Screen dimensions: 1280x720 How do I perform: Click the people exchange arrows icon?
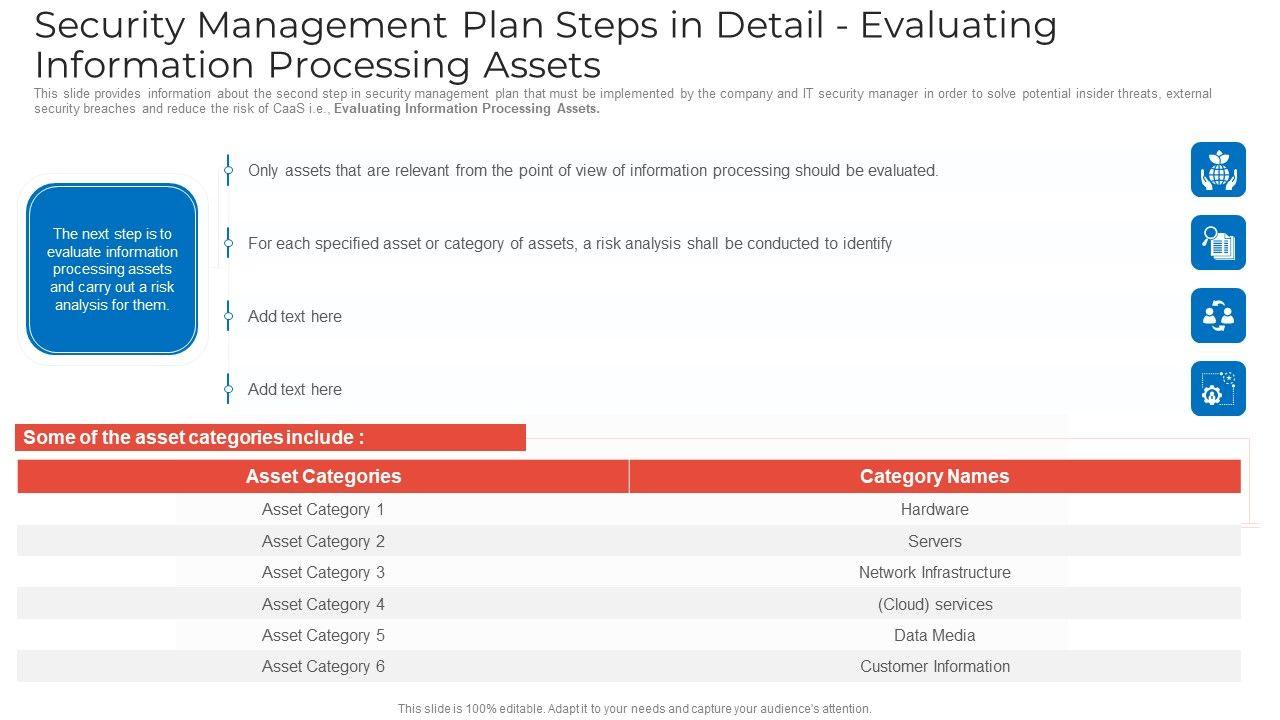pos(1218,315)
